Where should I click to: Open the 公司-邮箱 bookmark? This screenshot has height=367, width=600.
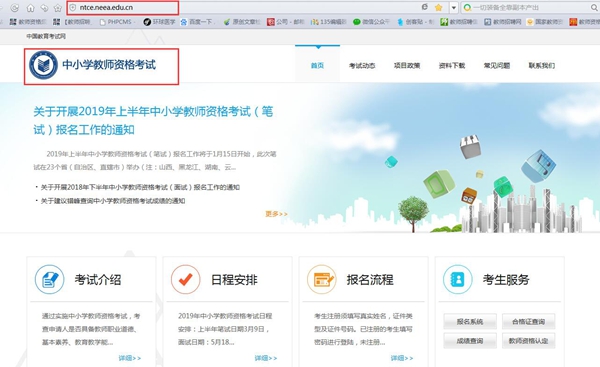285,22
